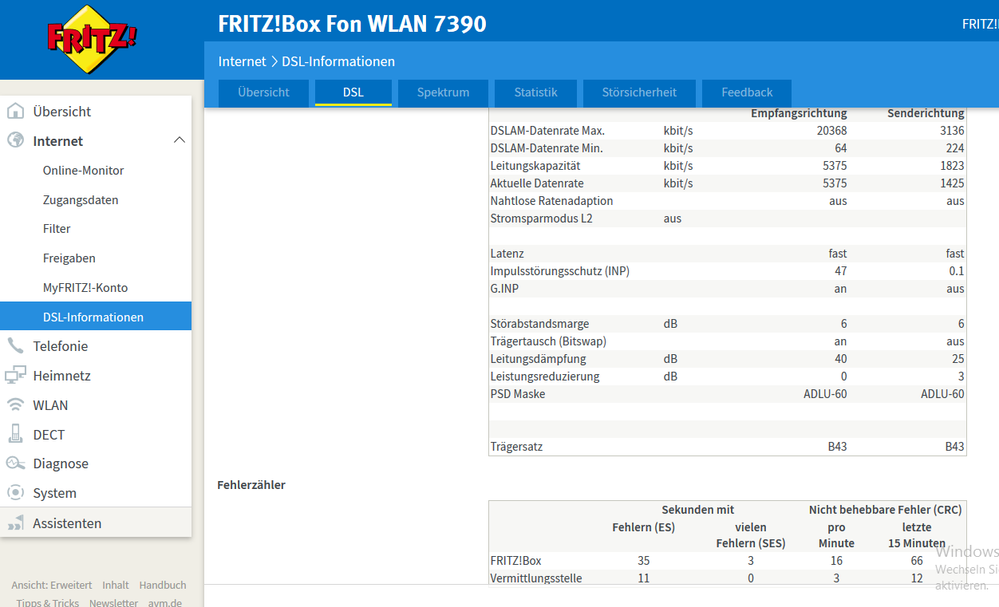The width and height of the screenshot is (999, 607).
Task: Click the Fehlerzähler heading
Action: coord(251,485)
